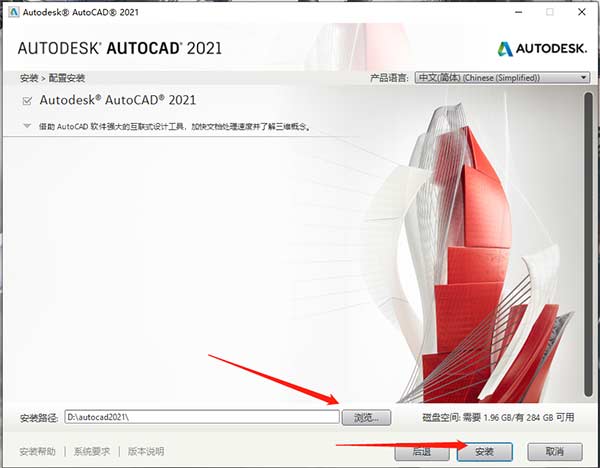Screen dimensions: 600x468
Task: Click the 安装 breadcrumb text
Action: tap(29, 78)
